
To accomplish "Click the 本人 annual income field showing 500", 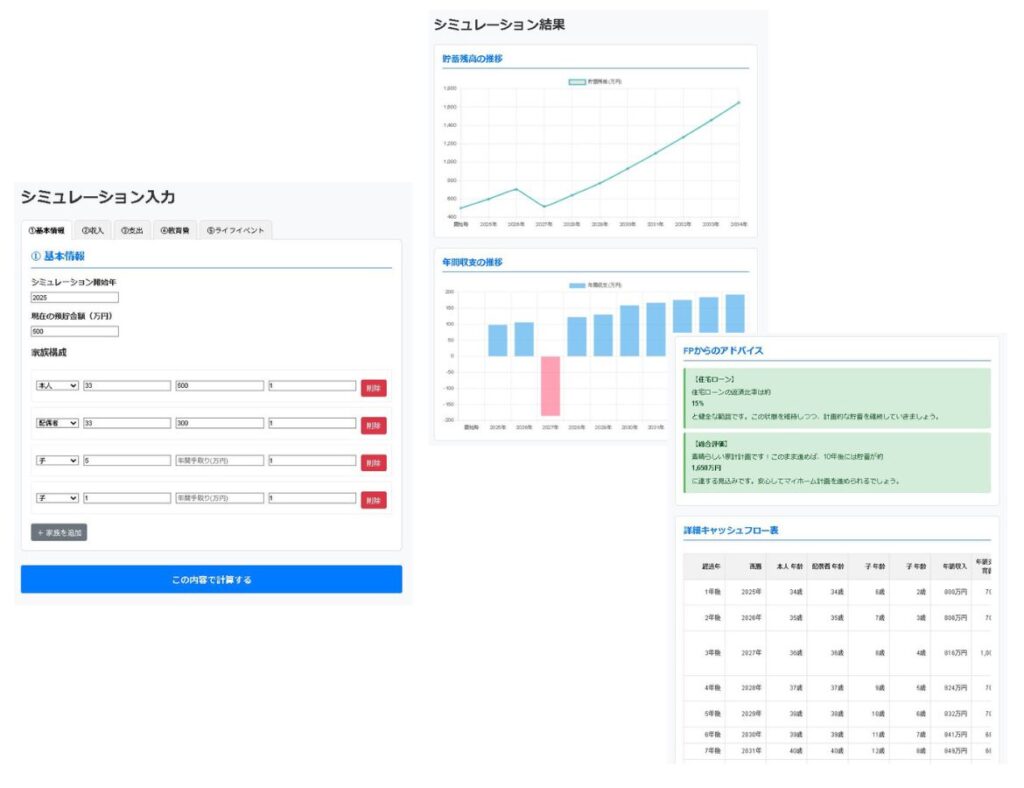I will pos(219,386).
